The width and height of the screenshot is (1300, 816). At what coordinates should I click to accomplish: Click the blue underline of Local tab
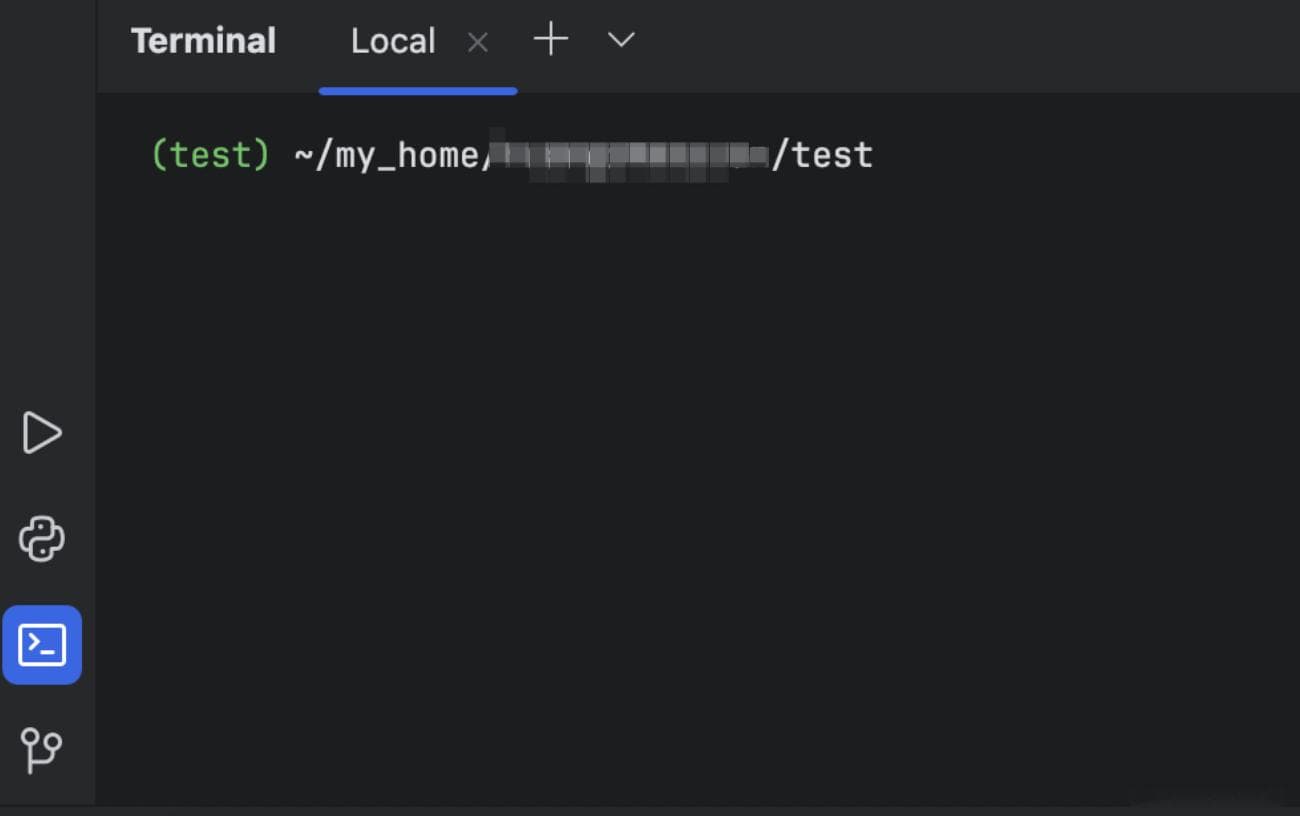[418, 91]
